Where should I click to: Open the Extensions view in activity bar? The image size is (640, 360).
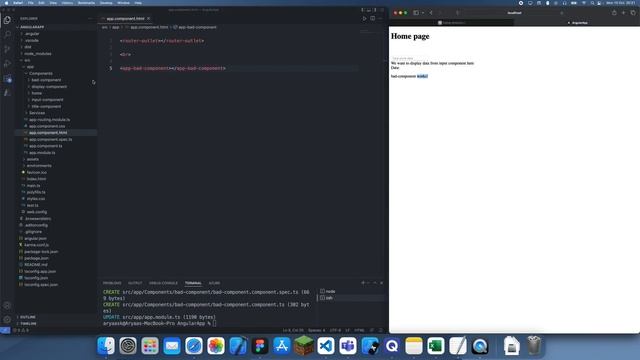pos(7,79)
